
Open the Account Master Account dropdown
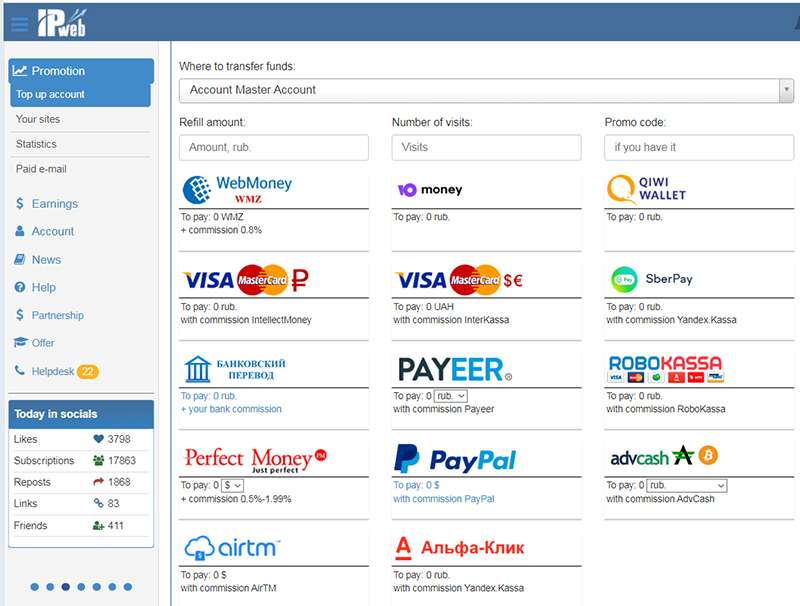coord(486,90)
